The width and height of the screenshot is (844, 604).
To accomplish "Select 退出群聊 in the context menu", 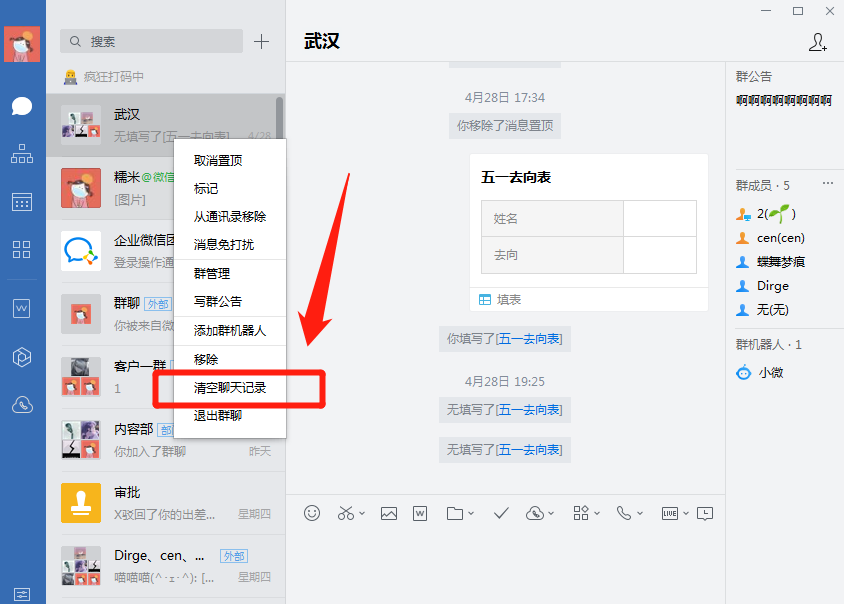I will pyautogui.click(x=230, y=416).
